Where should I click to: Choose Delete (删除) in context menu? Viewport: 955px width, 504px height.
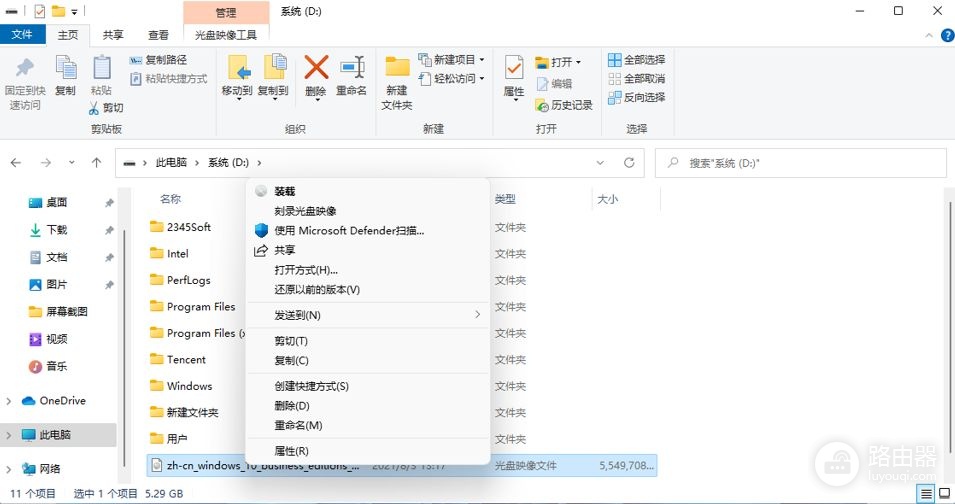click(x=368, y=405)
